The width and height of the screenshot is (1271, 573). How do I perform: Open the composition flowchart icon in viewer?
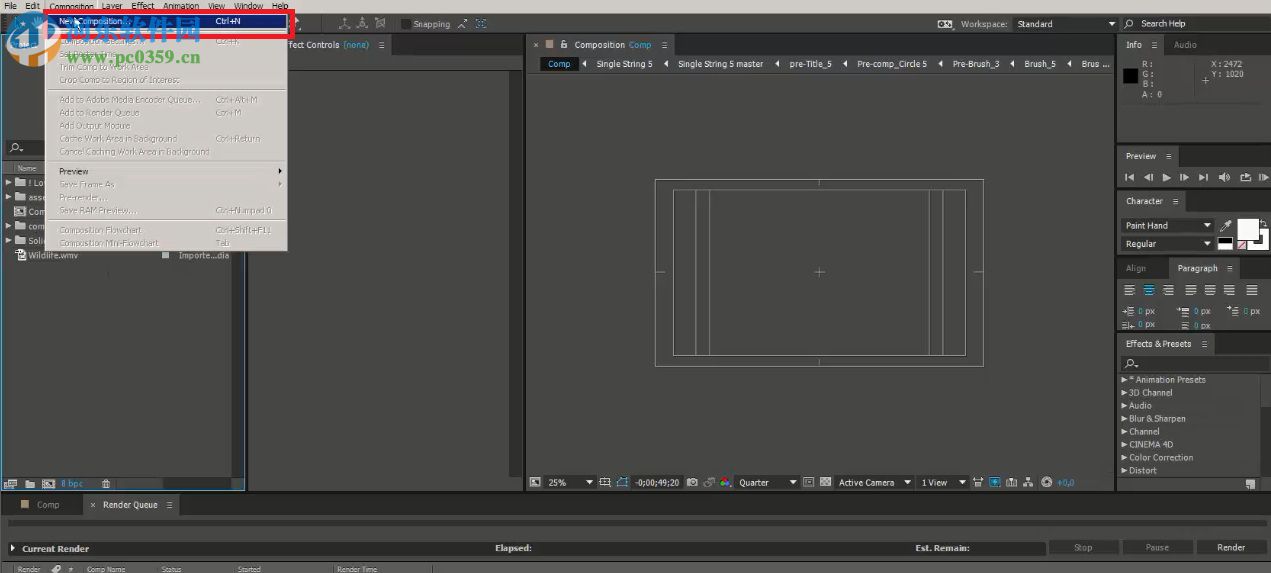coord(1030,483)
